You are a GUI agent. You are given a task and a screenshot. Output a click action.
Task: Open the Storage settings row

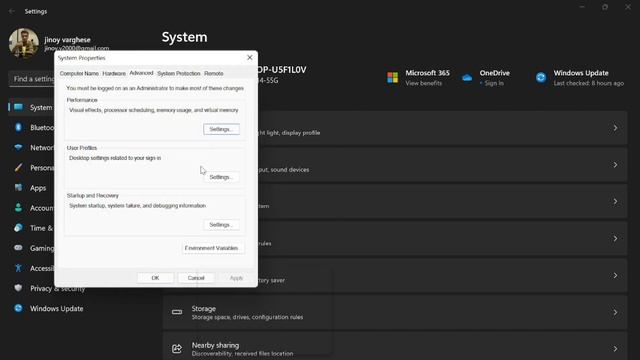pos(395,312)
